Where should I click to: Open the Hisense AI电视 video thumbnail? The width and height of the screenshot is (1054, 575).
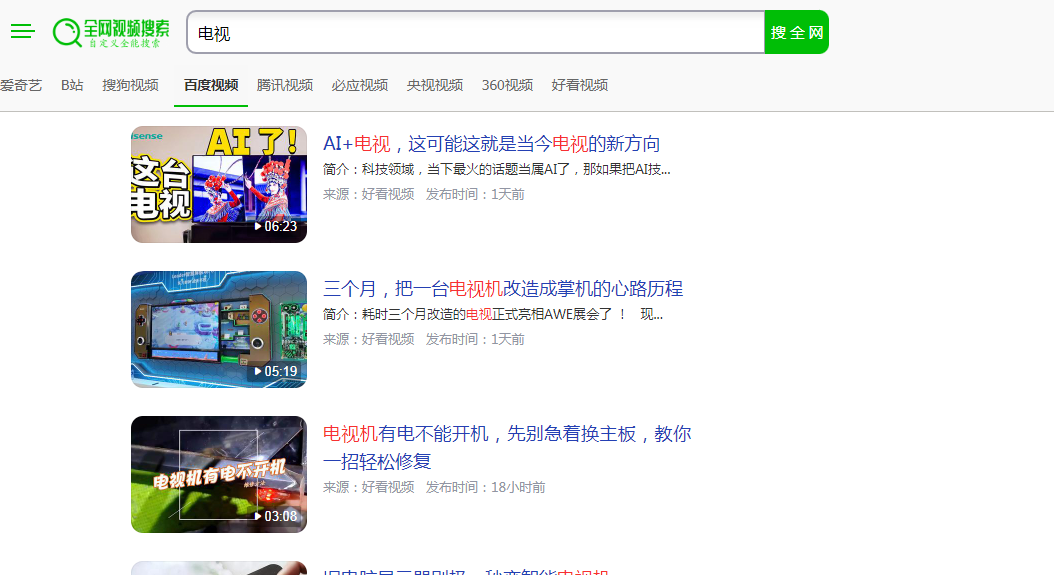(219, 184)
